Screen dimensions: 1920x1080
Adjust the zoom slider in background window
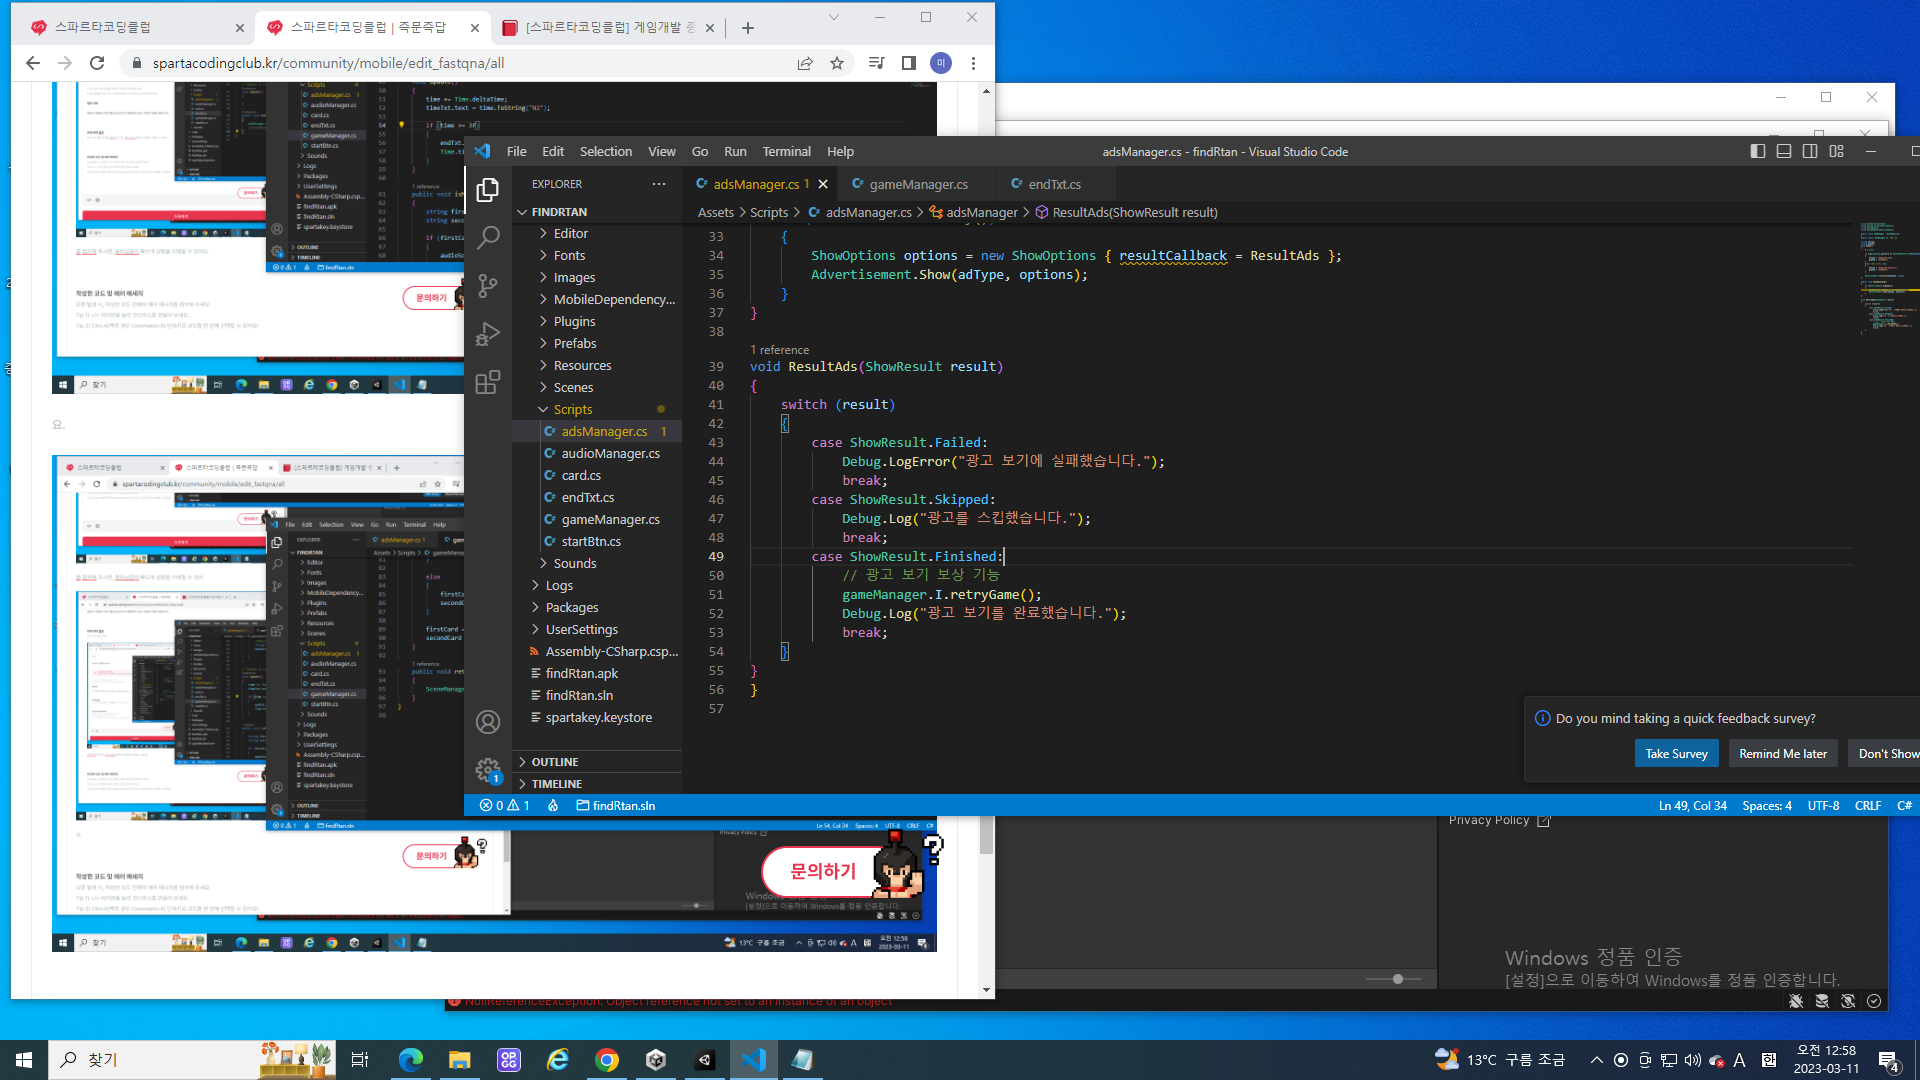coord(1398,979)
